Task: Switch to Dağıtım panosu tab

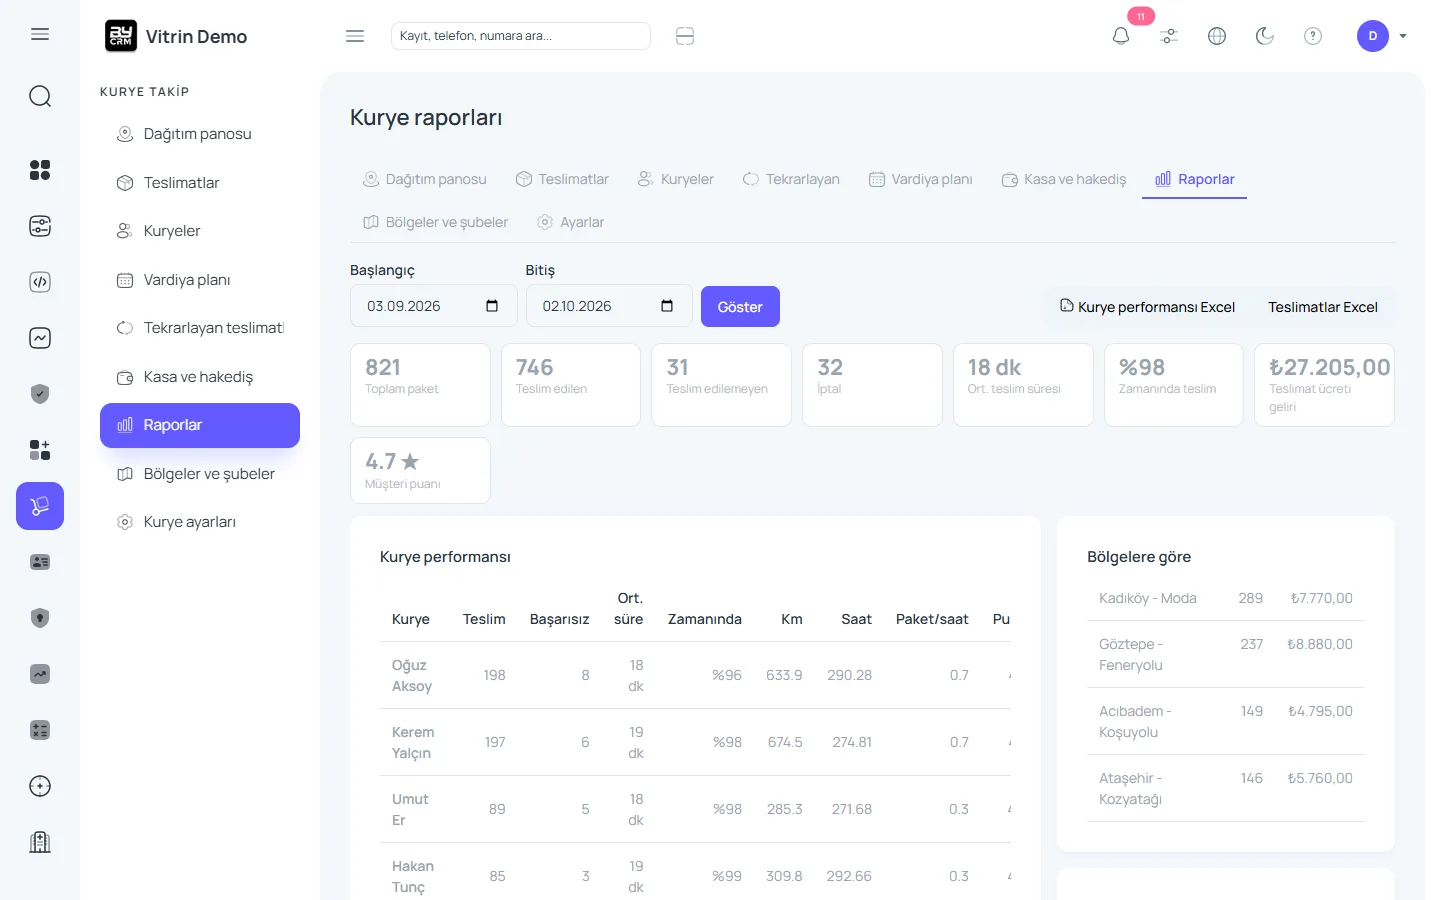Action: 425,179
